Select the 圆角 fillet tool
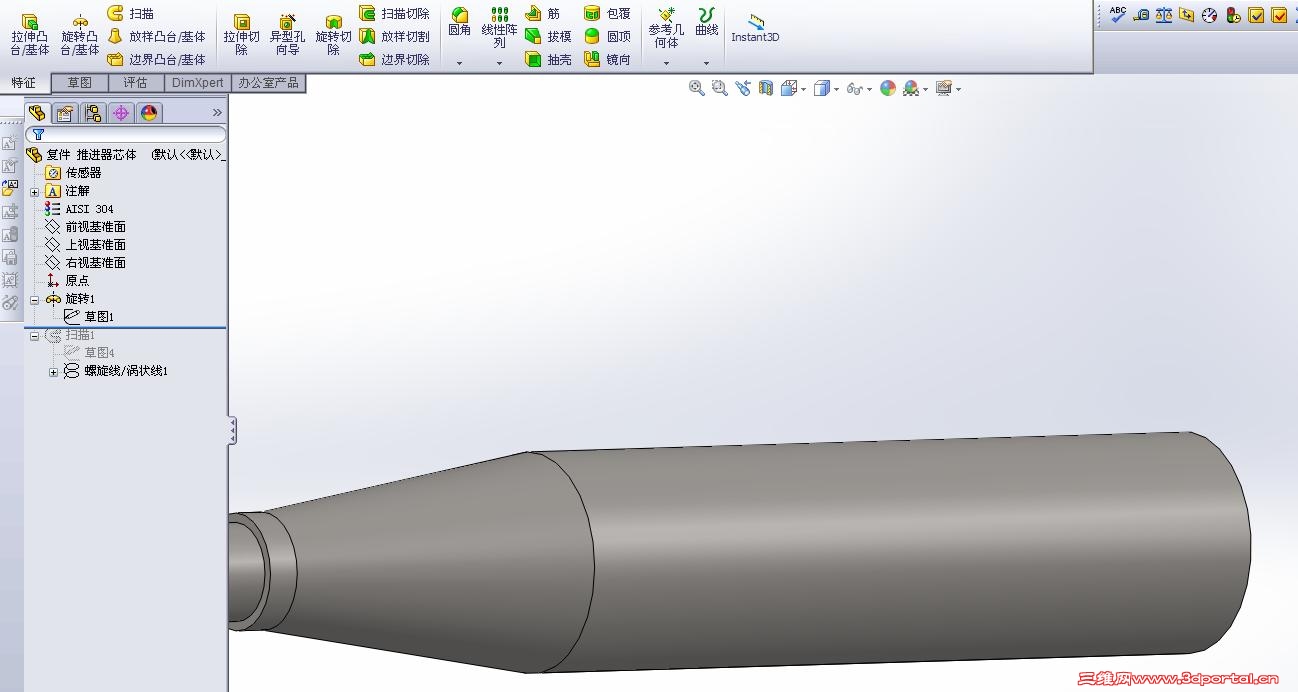Image resolution: width=1298 pixels, height=692 pixels. [459, 22]
